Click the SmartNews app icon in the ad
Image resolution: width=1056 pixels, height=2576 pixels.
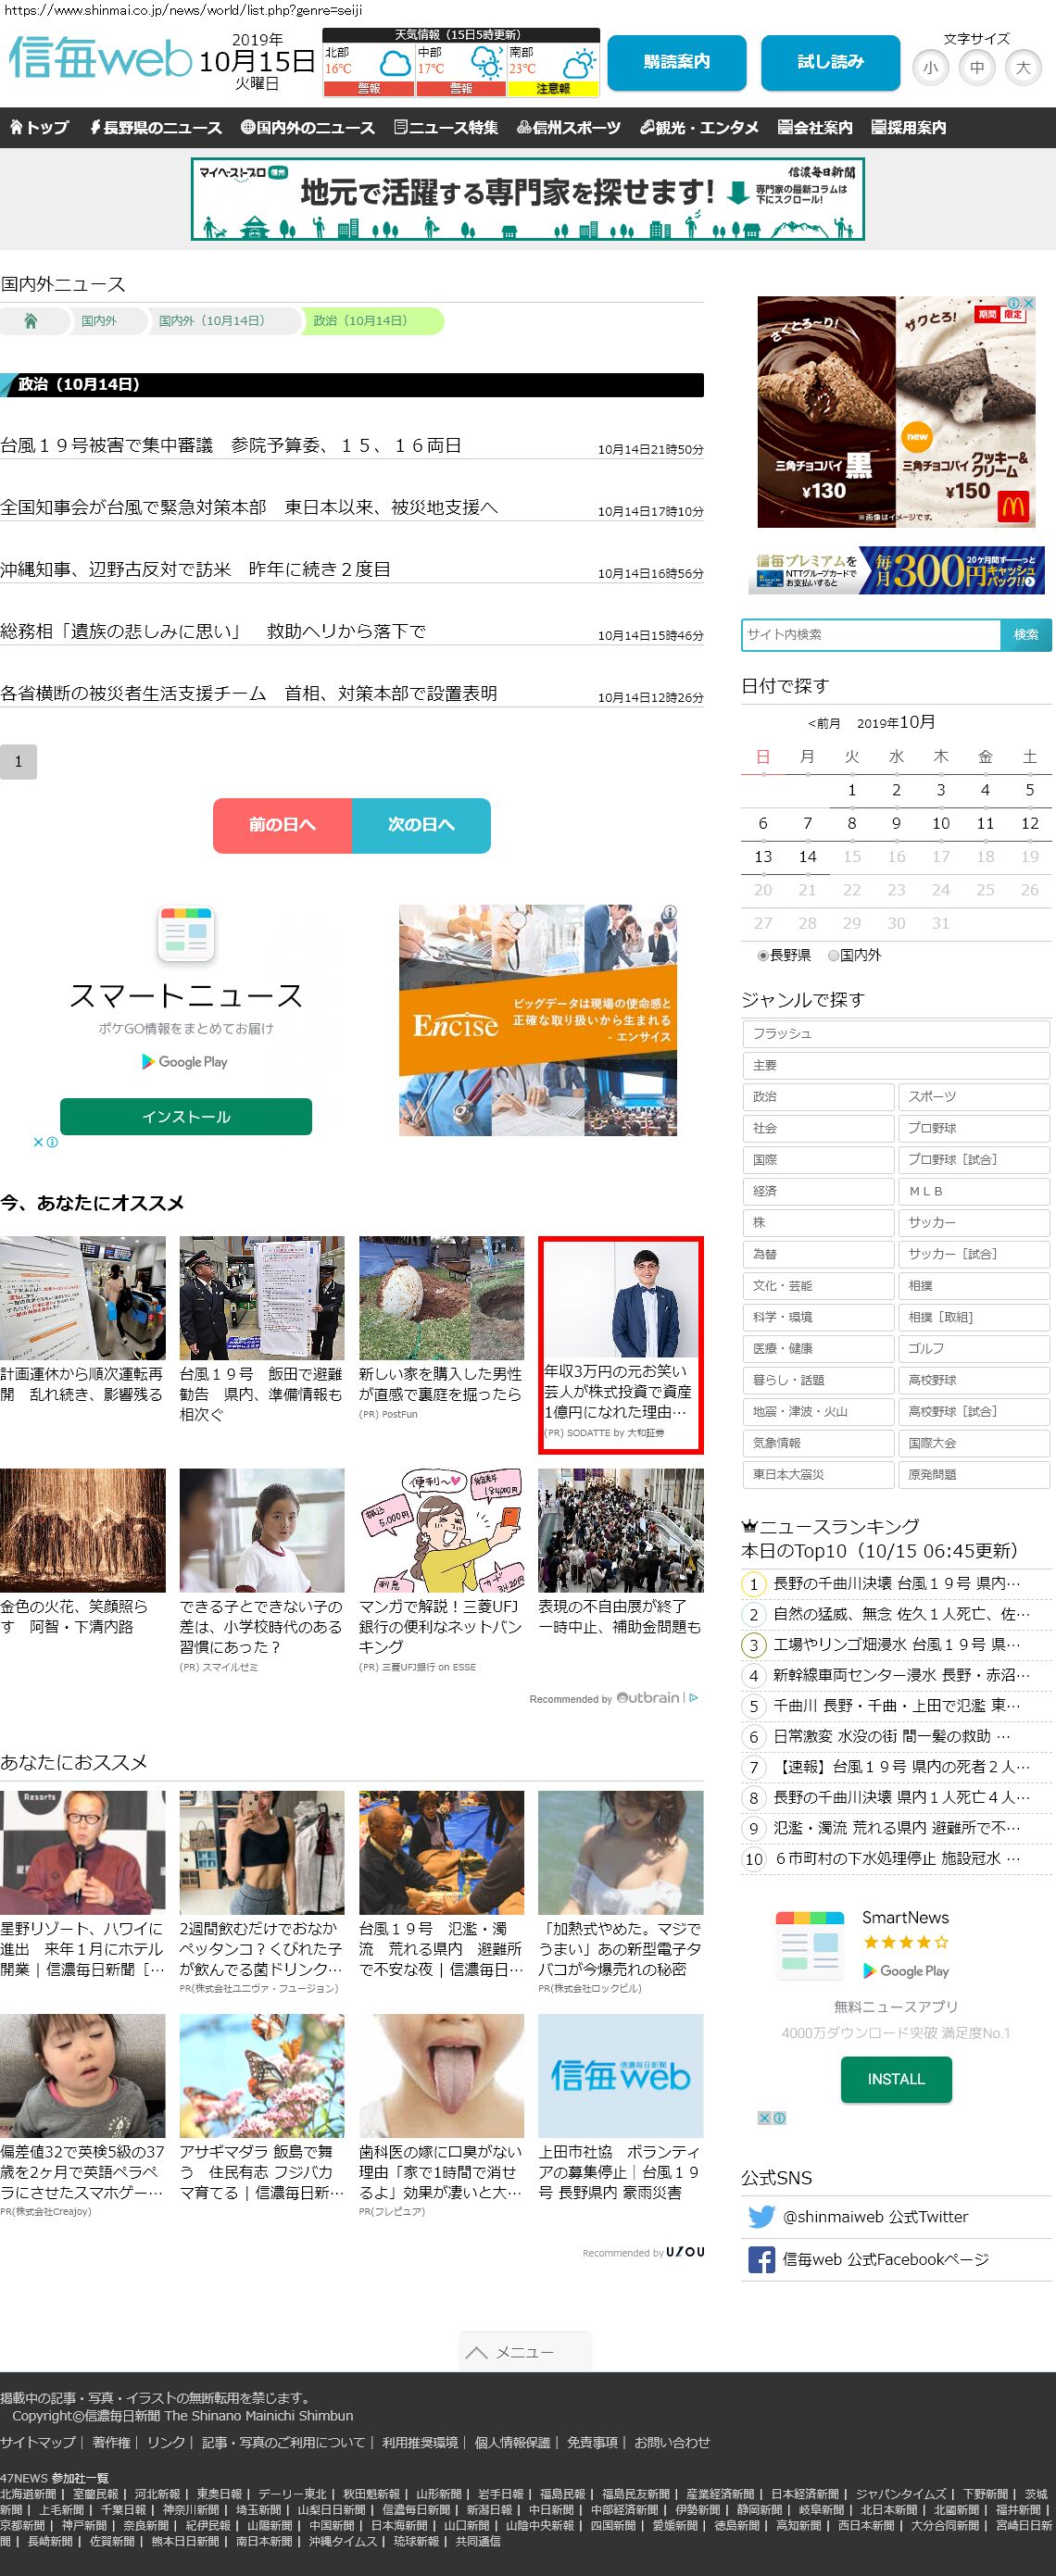[186, 934]
